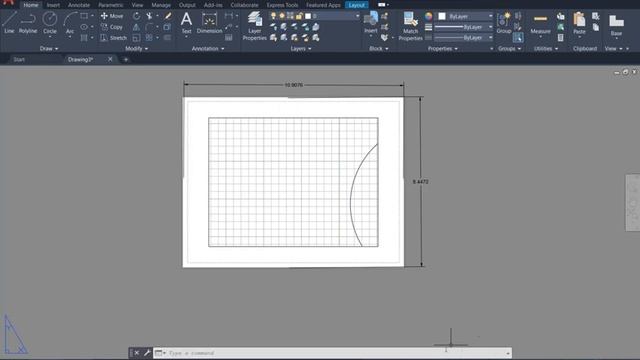Screen dimensions: 640x360
Task: Open the linetype ByLayer dropdown
Action: click(464, 38)
